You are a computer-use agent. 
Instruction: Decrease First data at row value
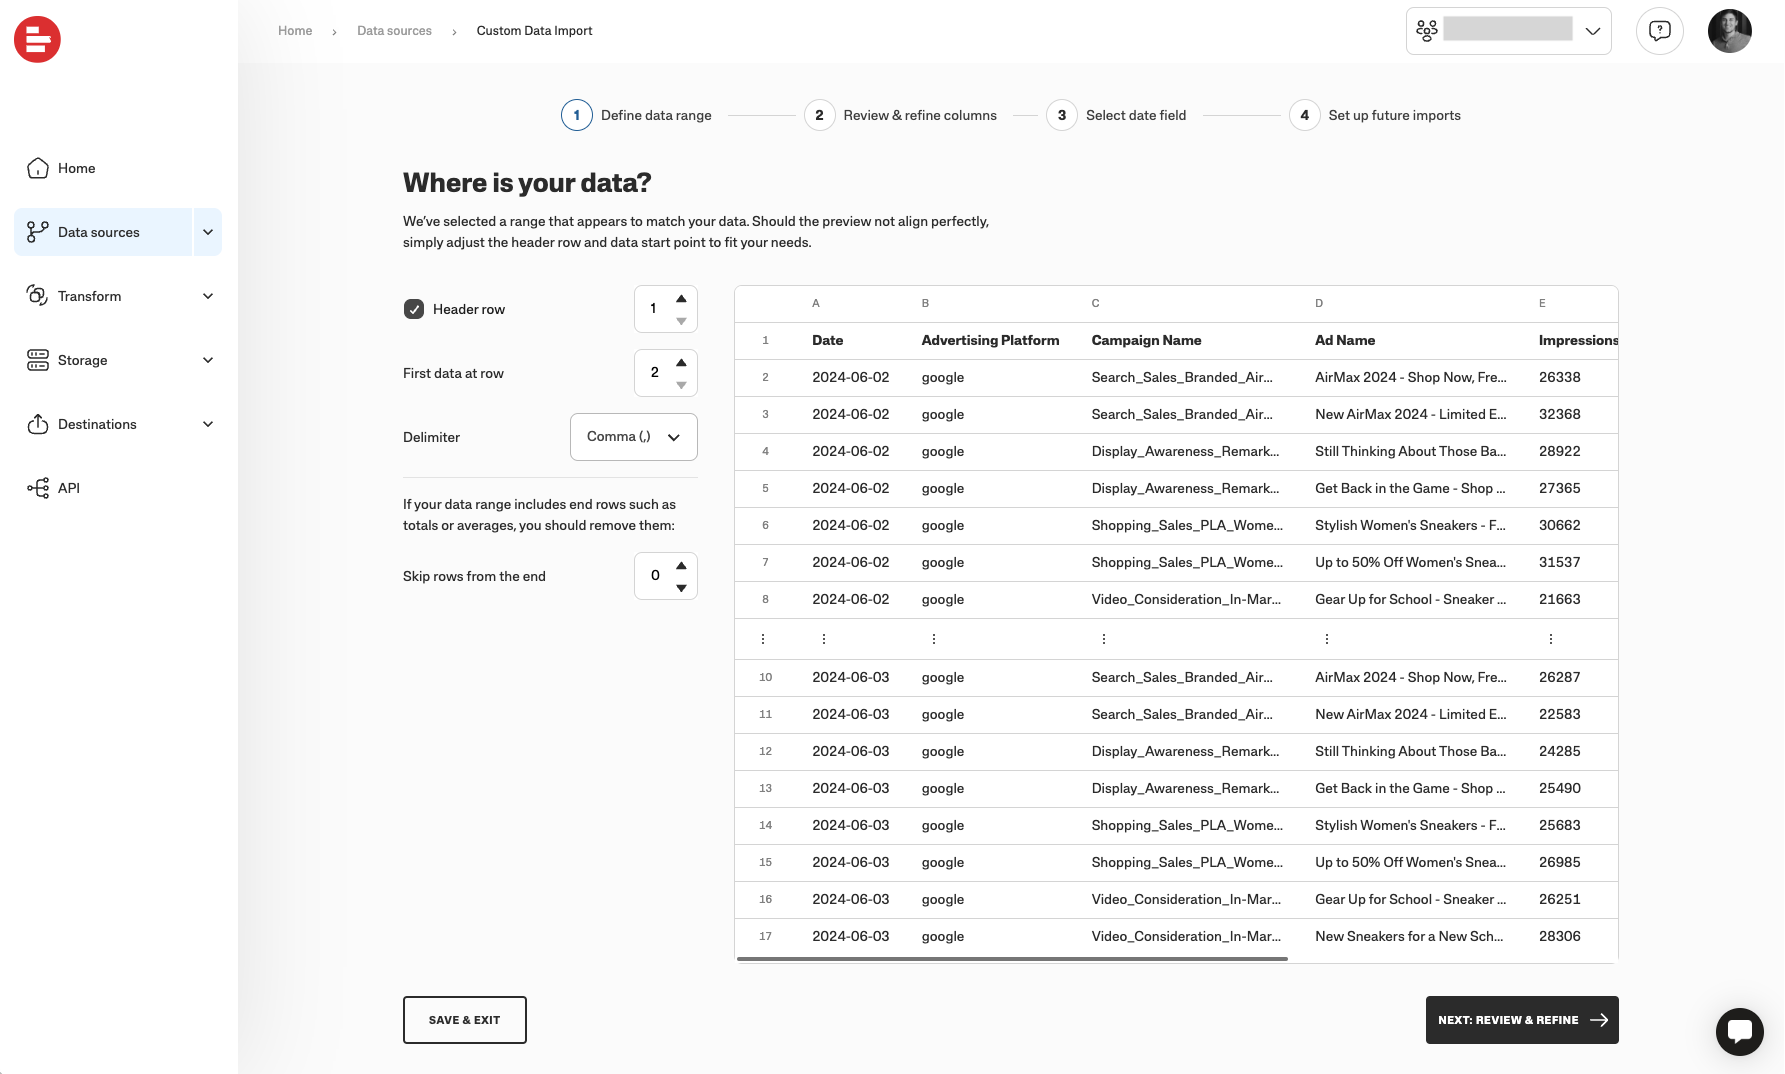681,385
